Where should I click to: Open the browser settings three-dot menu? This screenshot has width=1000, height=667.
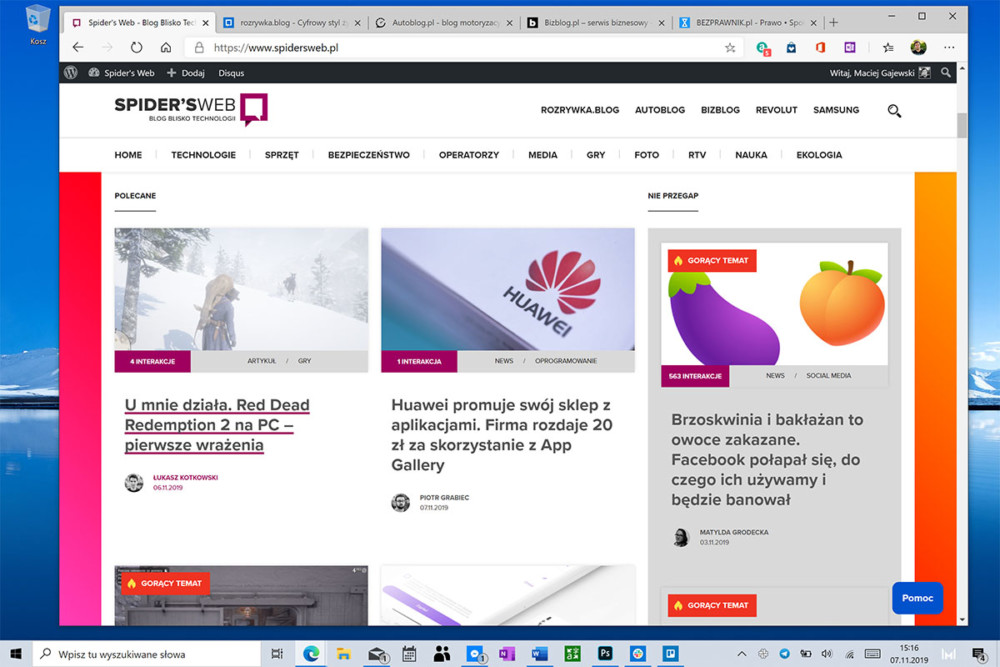pyautogui.click(x=949, y=48)
